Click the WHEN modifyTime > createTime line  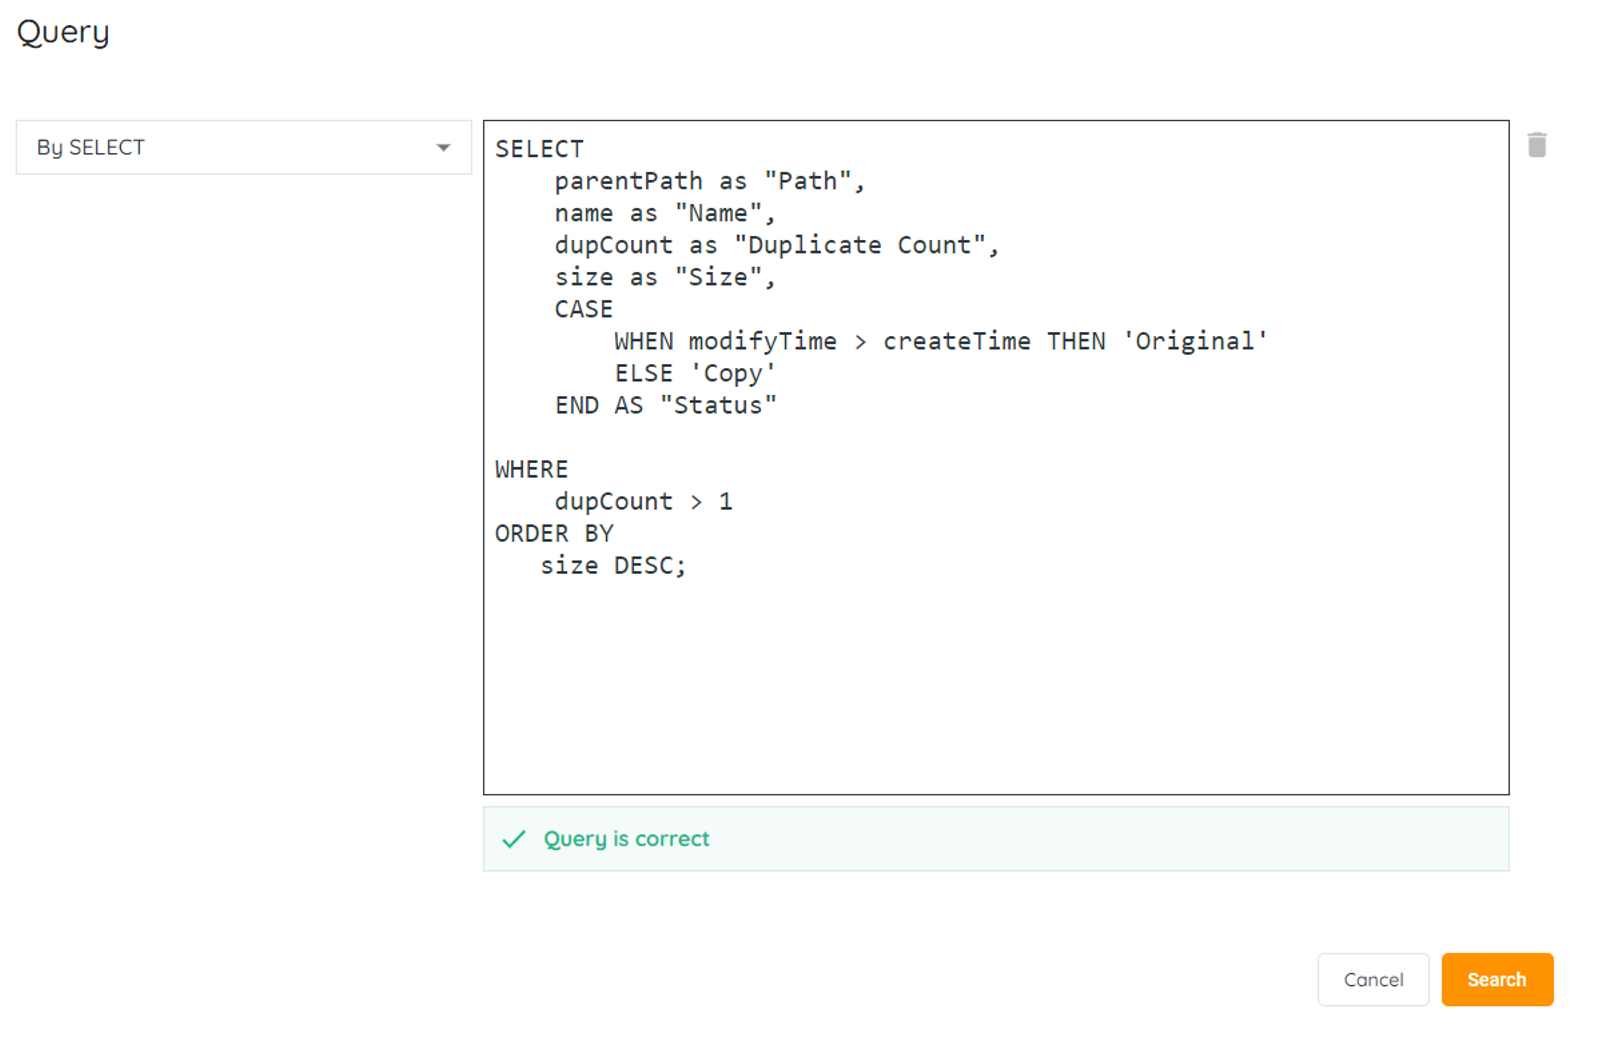(x=940, y=341)
